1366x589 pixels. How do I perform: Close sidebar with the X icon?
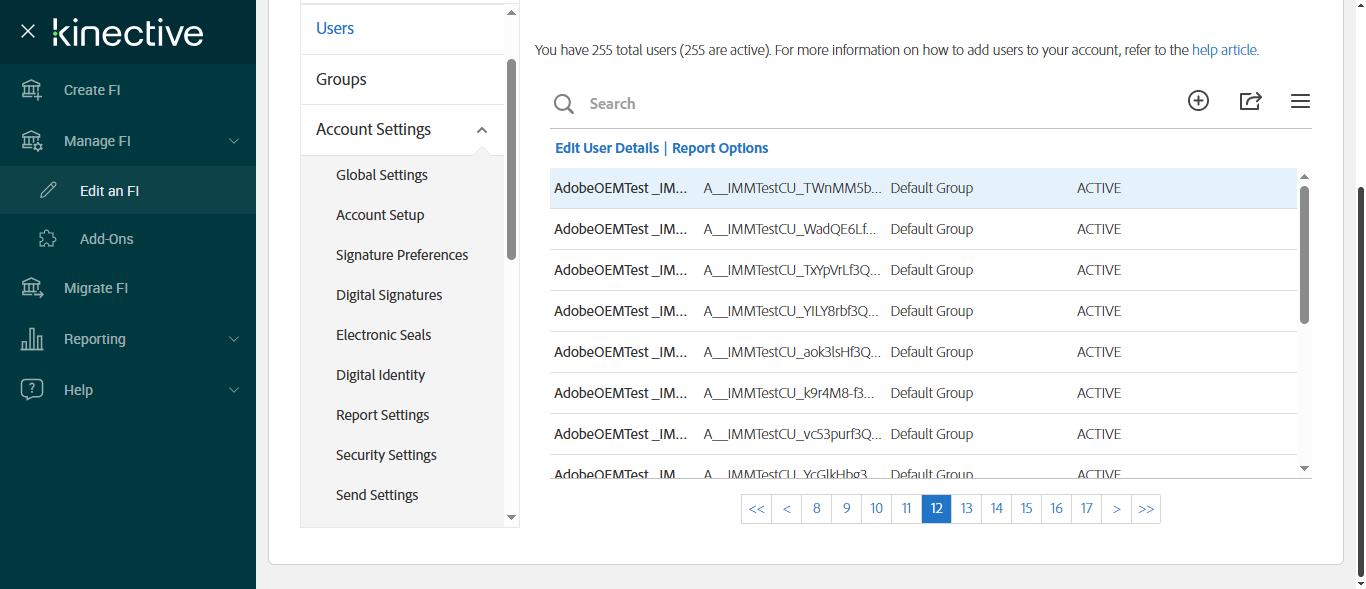(x=28, y=32)
